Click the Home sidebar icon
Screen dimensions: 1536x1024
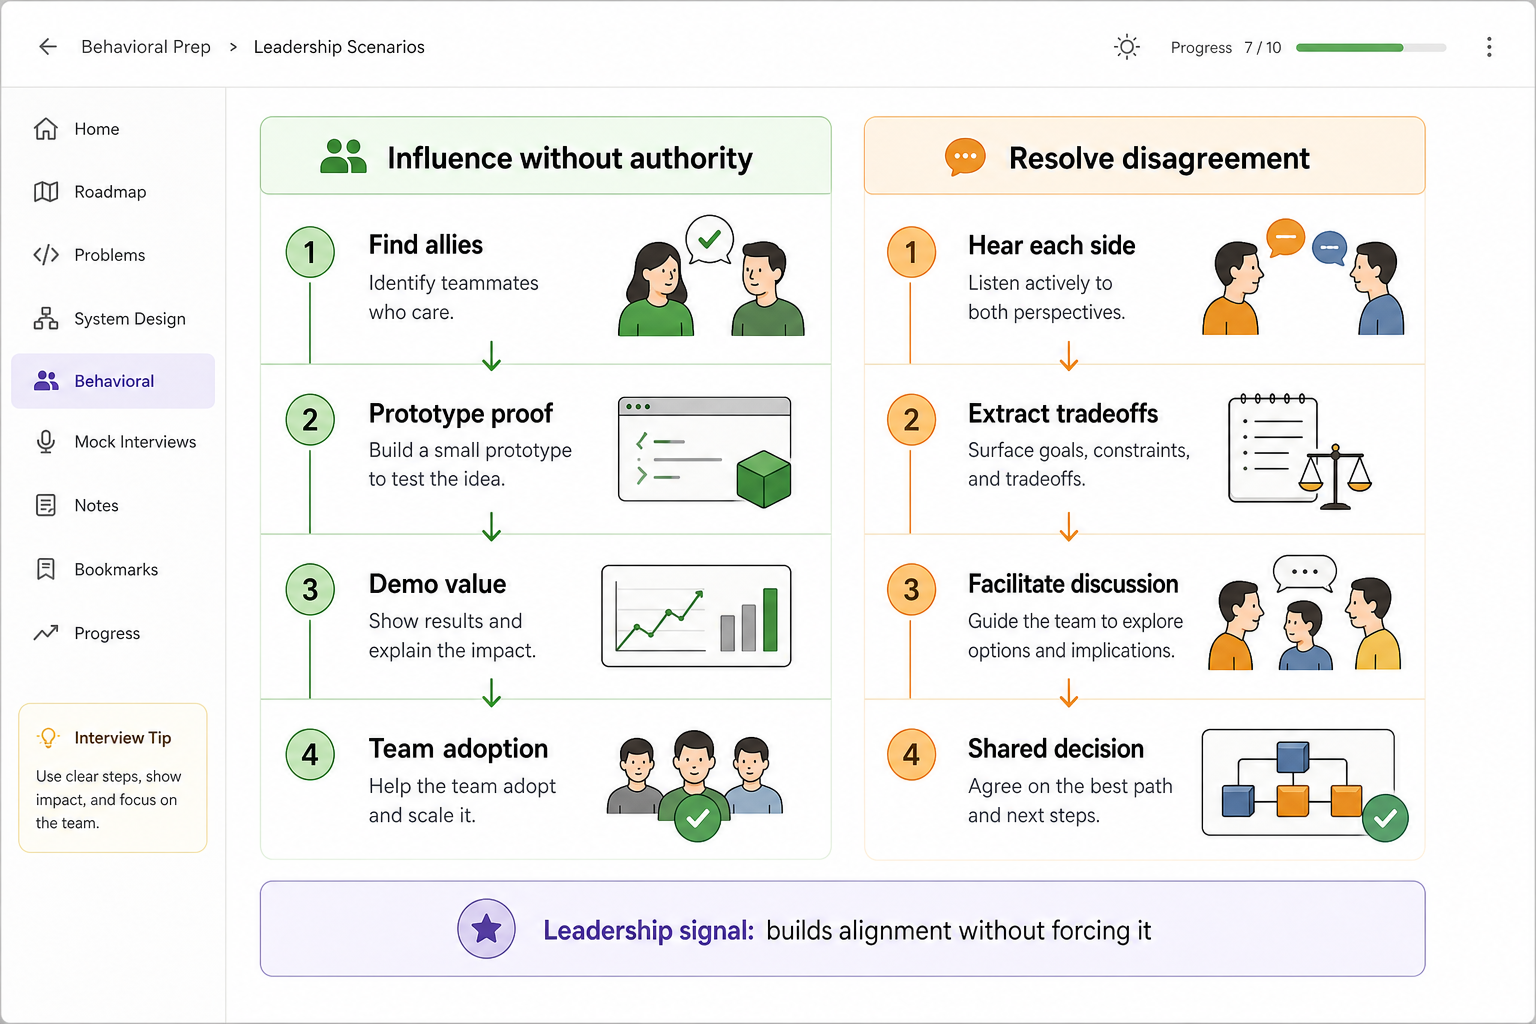pos(46,129)
